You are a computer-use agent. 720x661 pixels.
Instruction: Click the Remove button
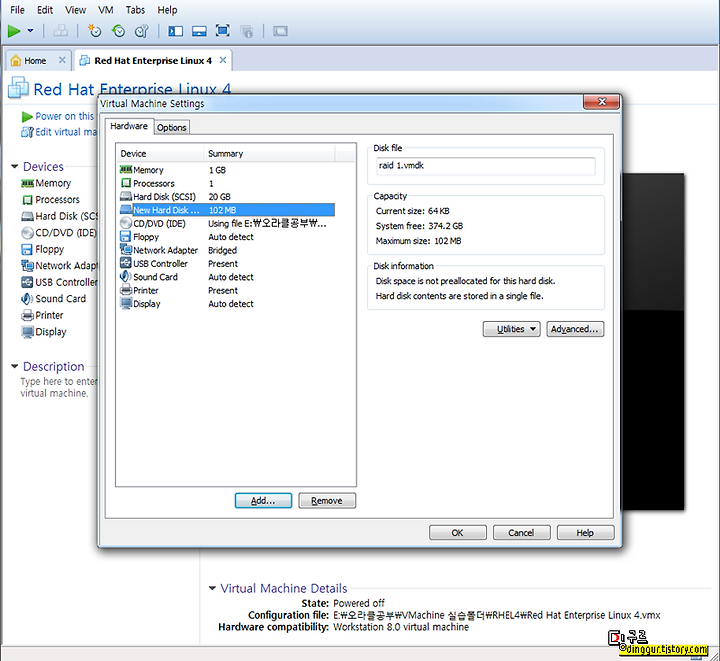tap(327, 501)
